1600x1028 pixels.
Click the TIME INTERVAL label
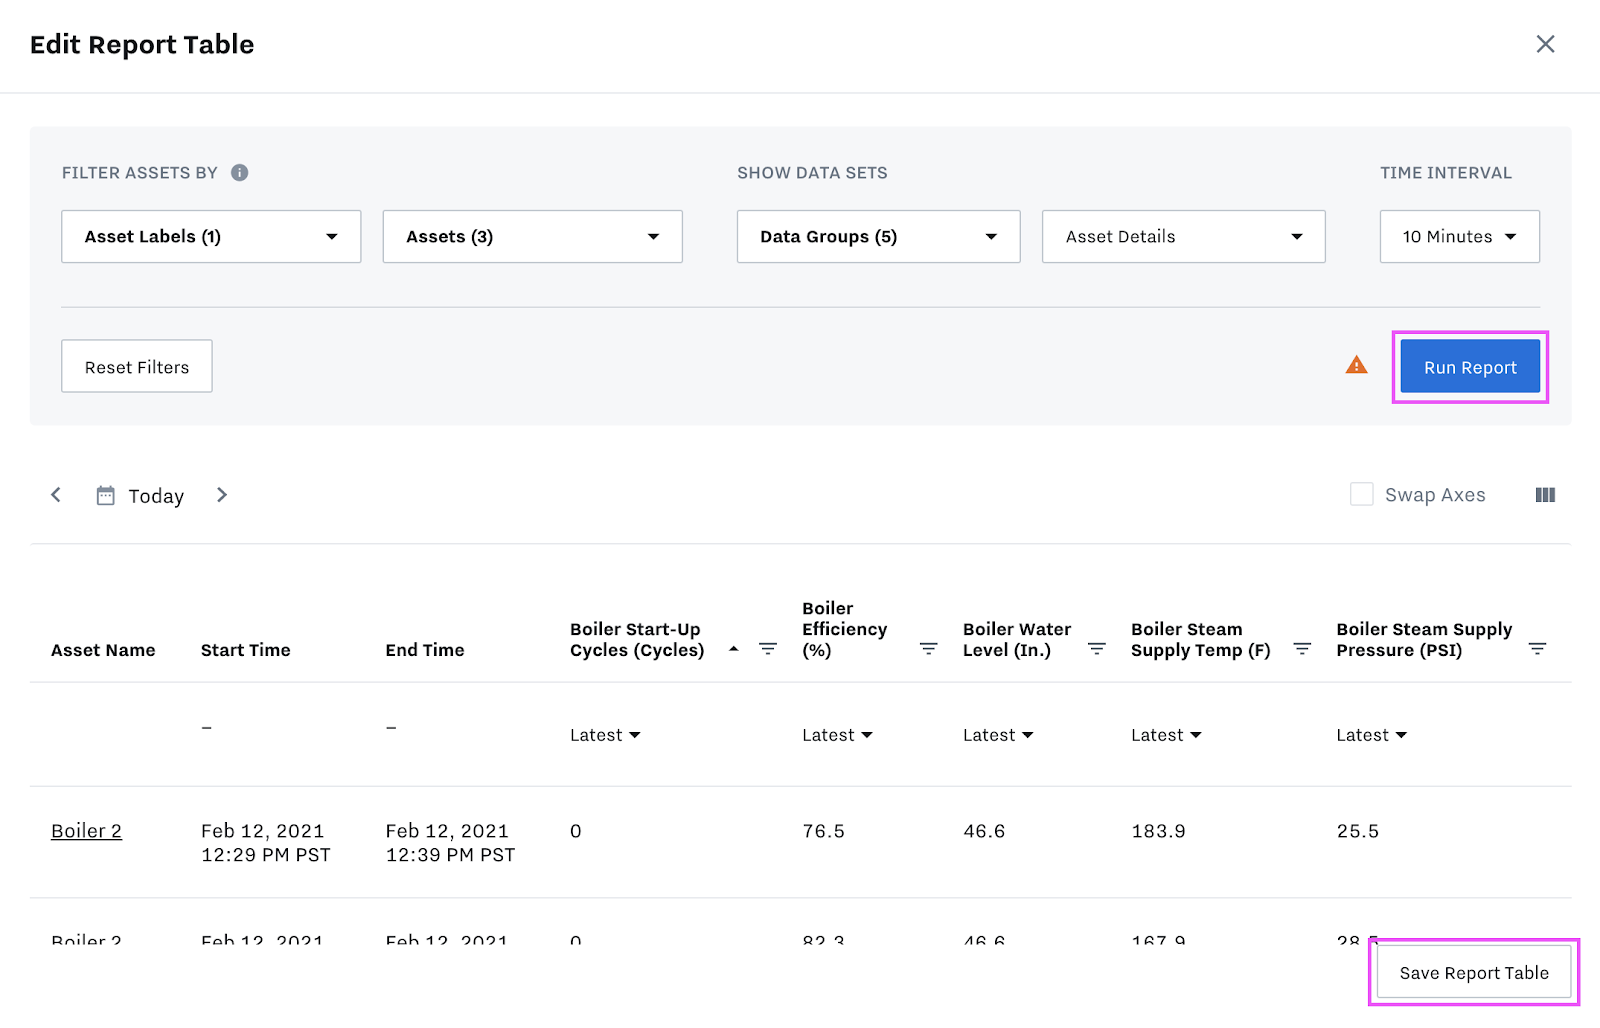pyautogui.click(x=1446, y=173)
